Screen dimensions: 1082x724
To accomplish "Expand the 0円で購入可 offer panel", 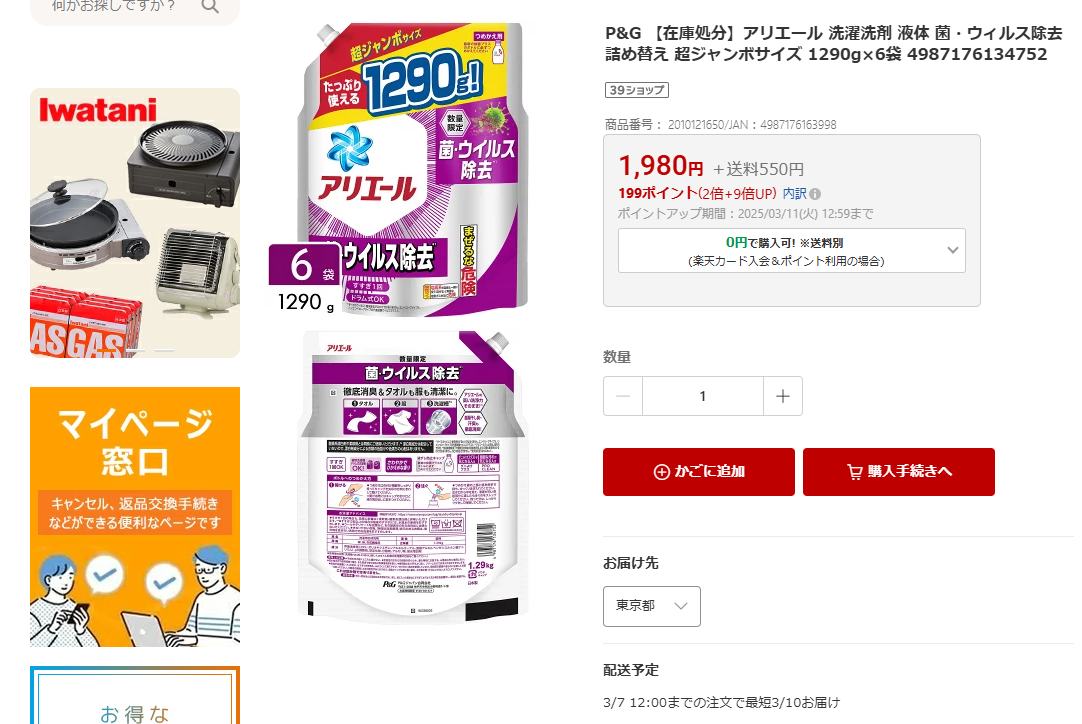I will point(791,251).
